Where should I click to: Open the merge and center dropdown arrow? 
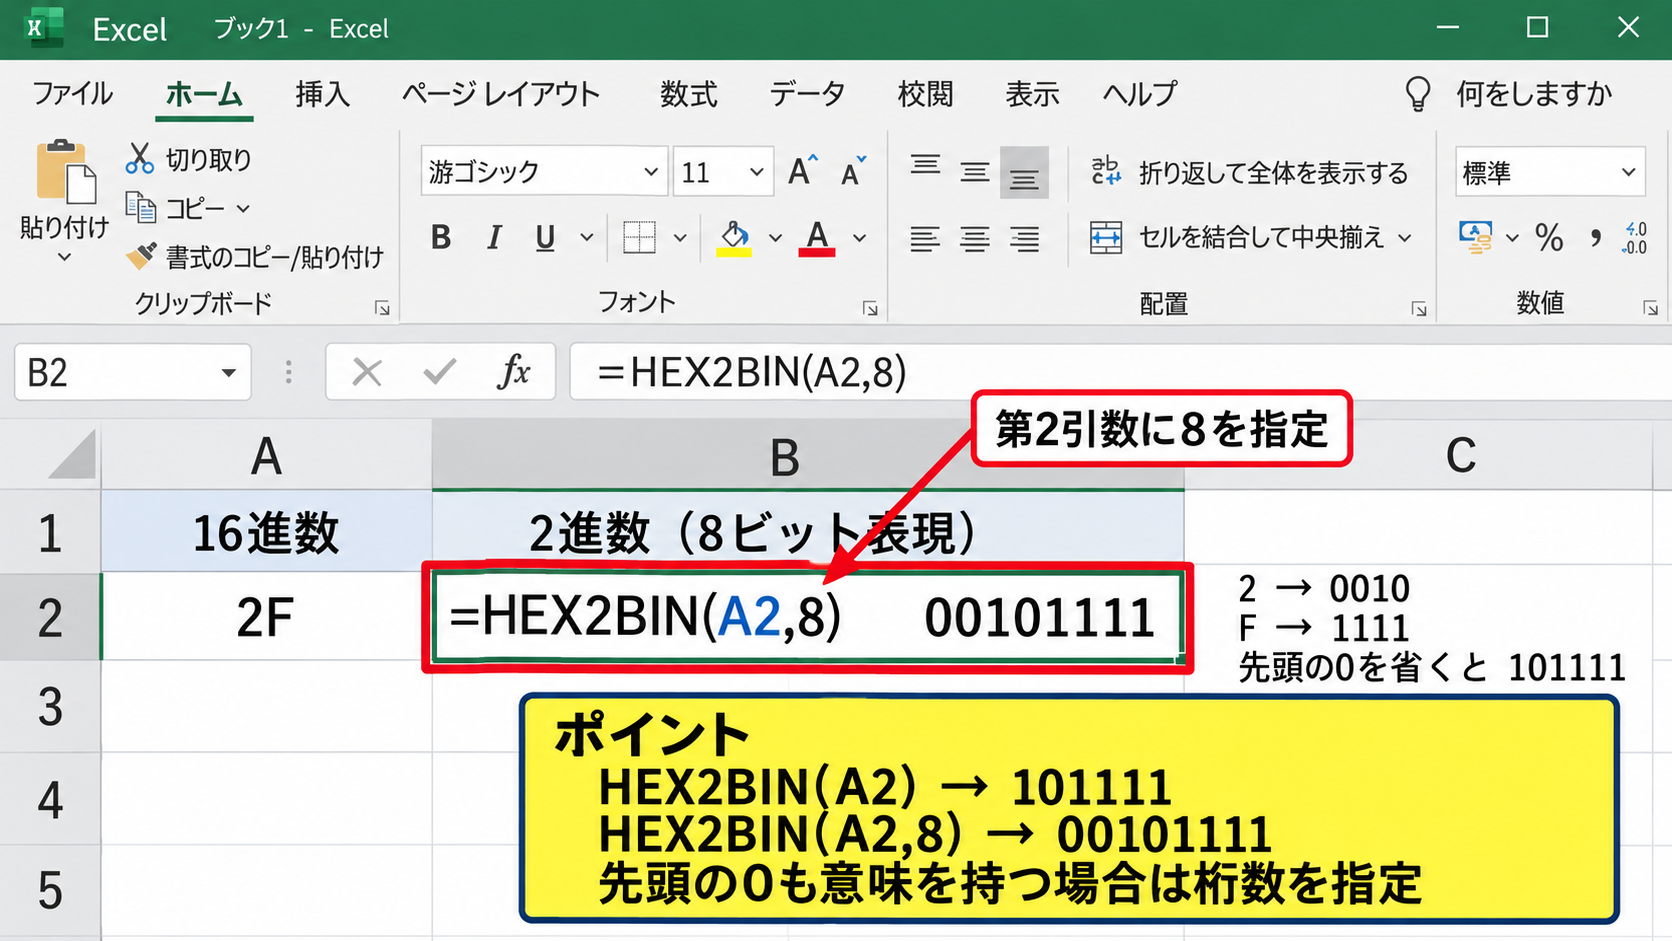1405,238
